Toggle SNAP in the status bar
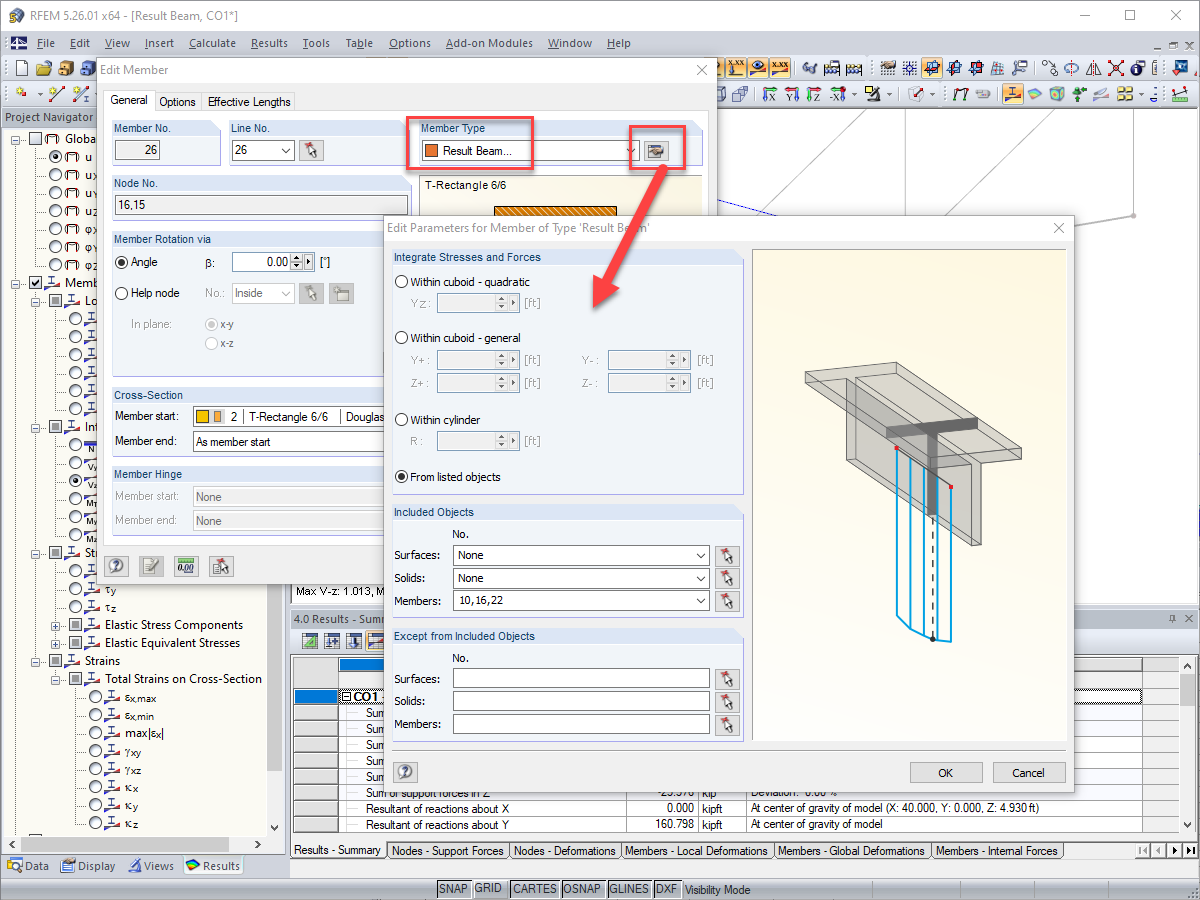The height and width of the screenshot is (900, 1200). point(453,889)
